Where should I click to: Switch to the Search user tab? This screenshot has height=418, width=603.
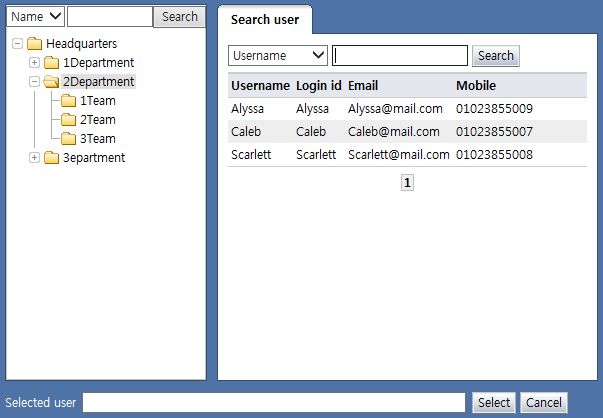click(264, 20)
